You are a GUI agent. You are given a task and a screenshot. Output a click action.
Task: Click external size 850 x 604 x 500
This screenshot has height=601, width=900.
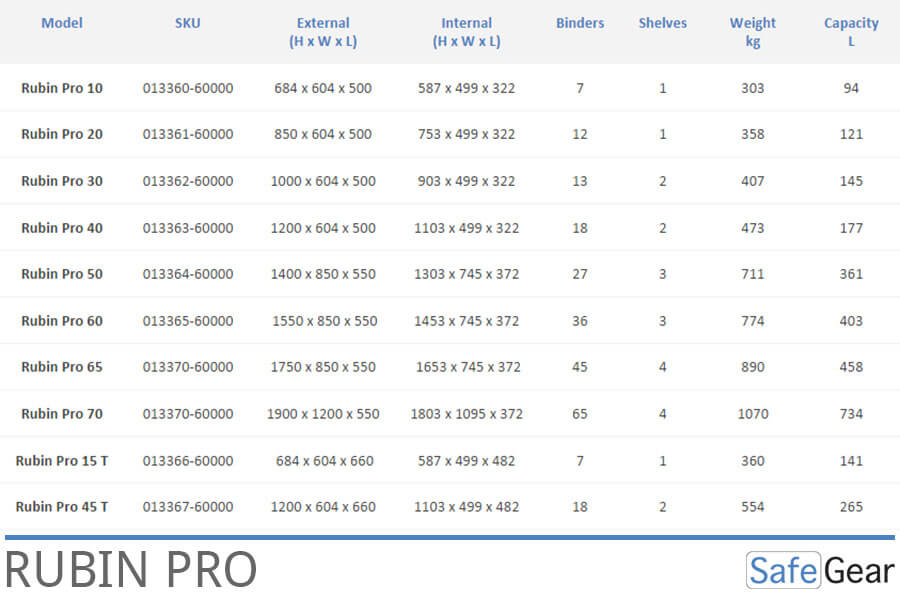[323, 134]
